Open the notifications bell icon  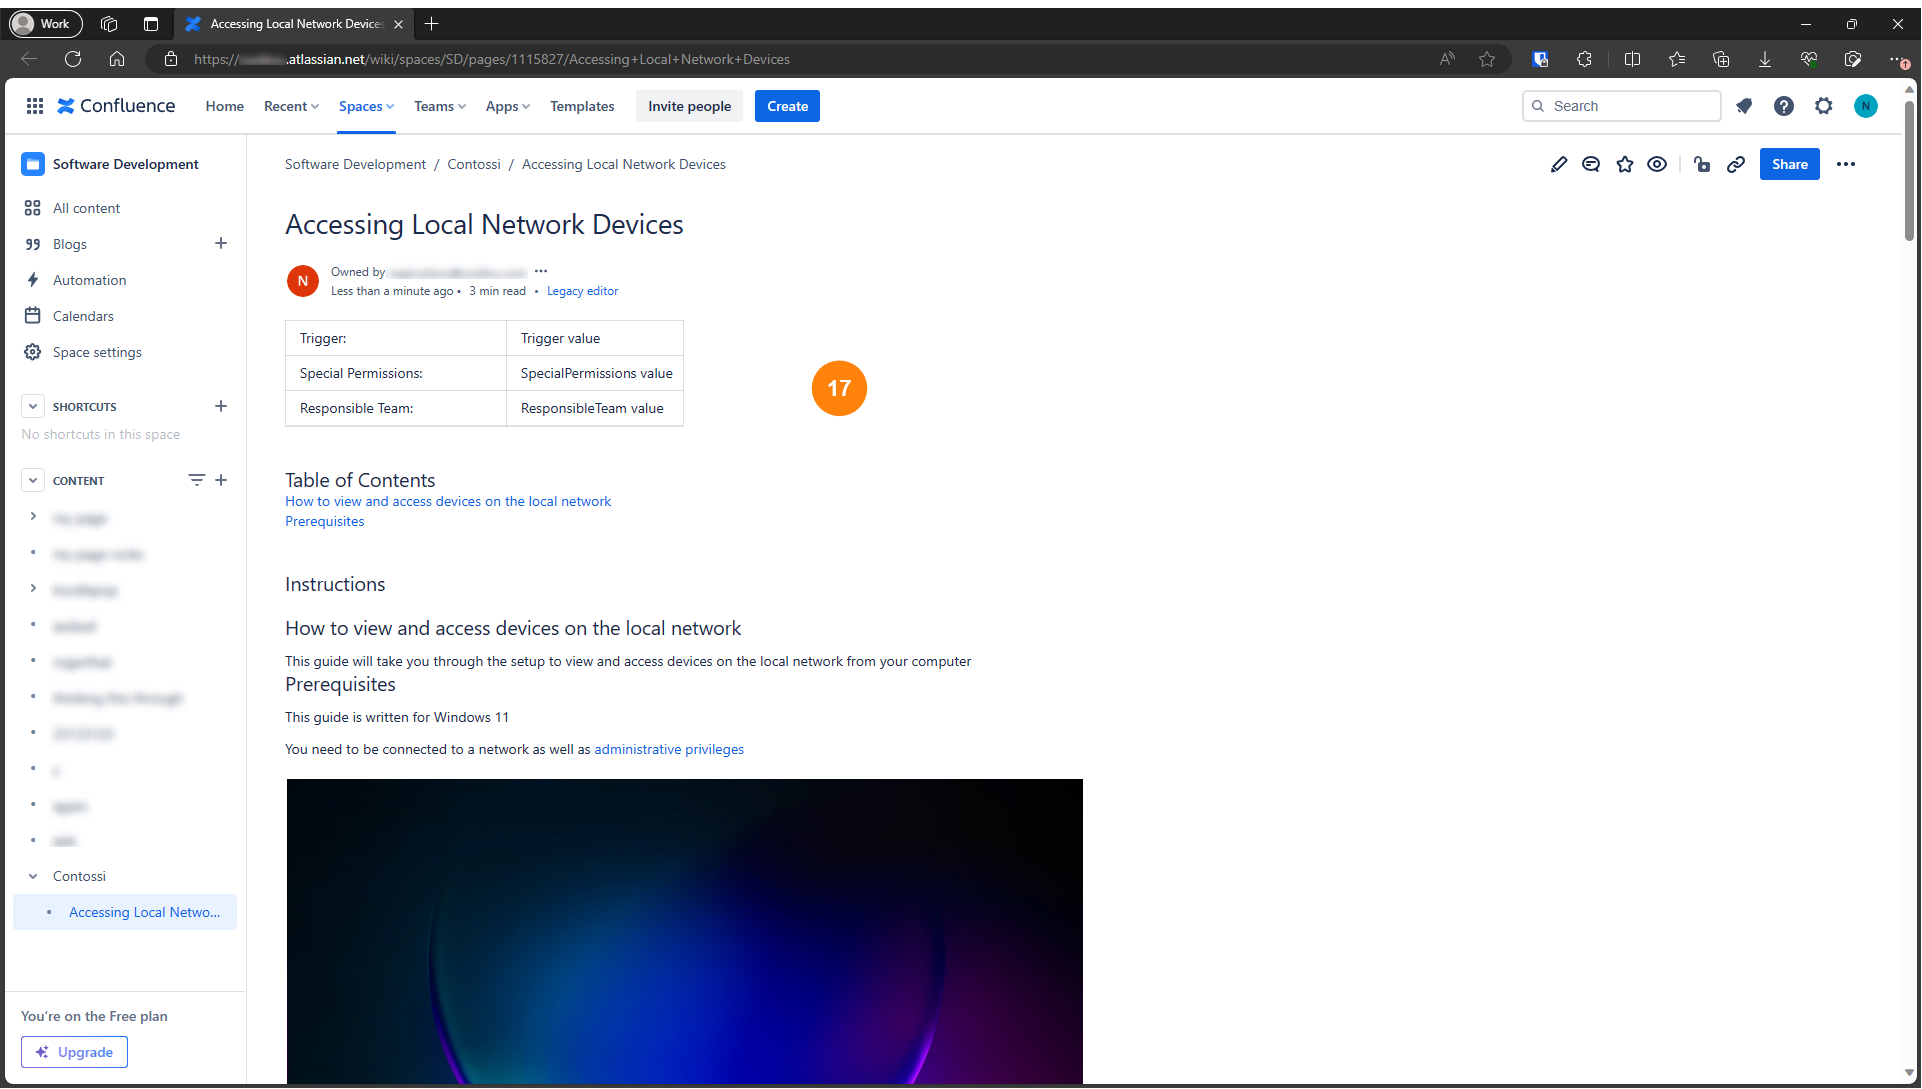1744,106
